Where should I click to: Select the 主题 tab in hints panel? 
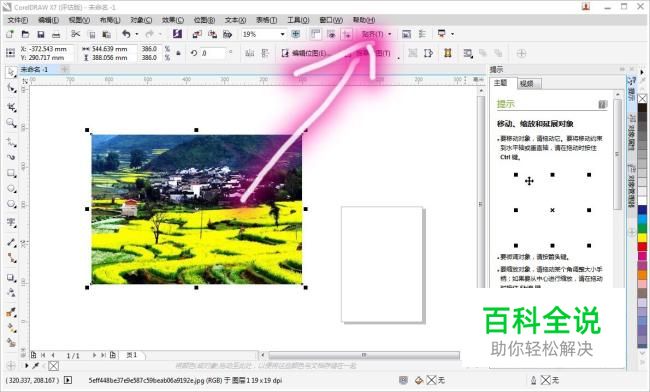click(501, 83)
